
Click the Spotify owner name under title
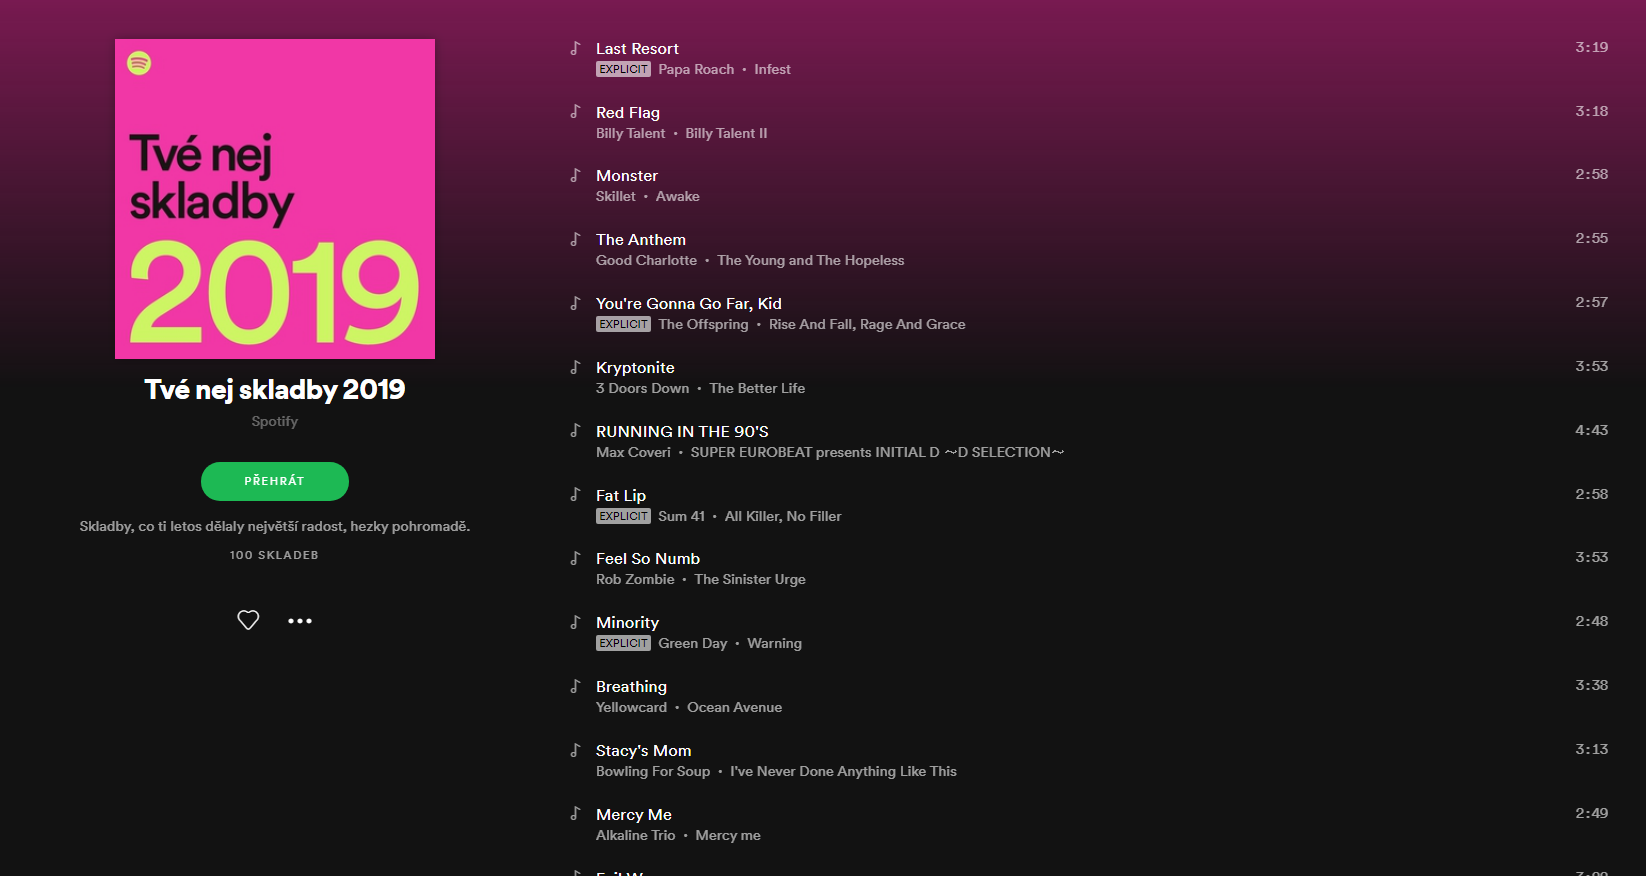pos(275,421)
